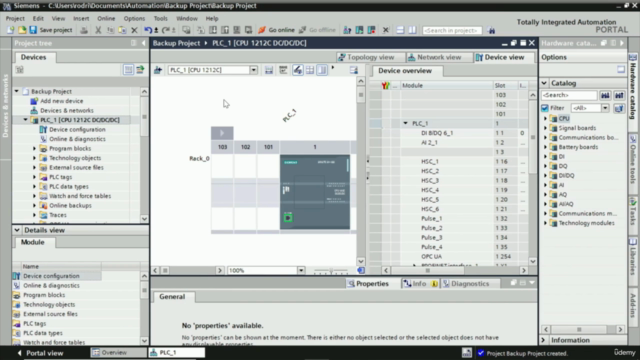Screen dimensions: 640x360
Task: Open the Info tab in inspector
Action: 419,284
